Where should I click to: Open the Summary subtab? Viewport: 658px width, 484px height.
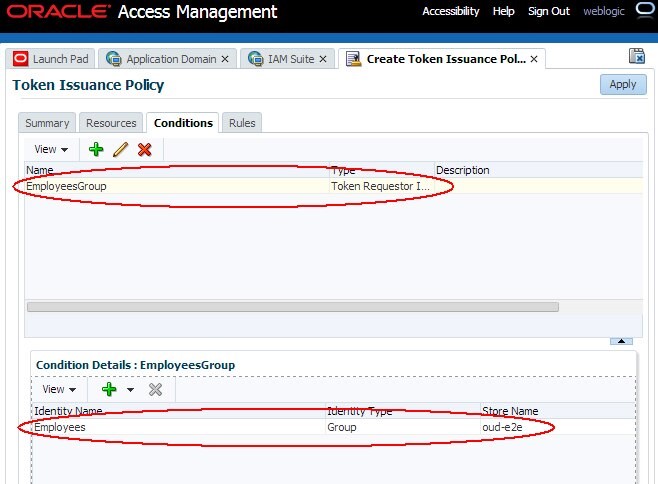click(47, 123)
